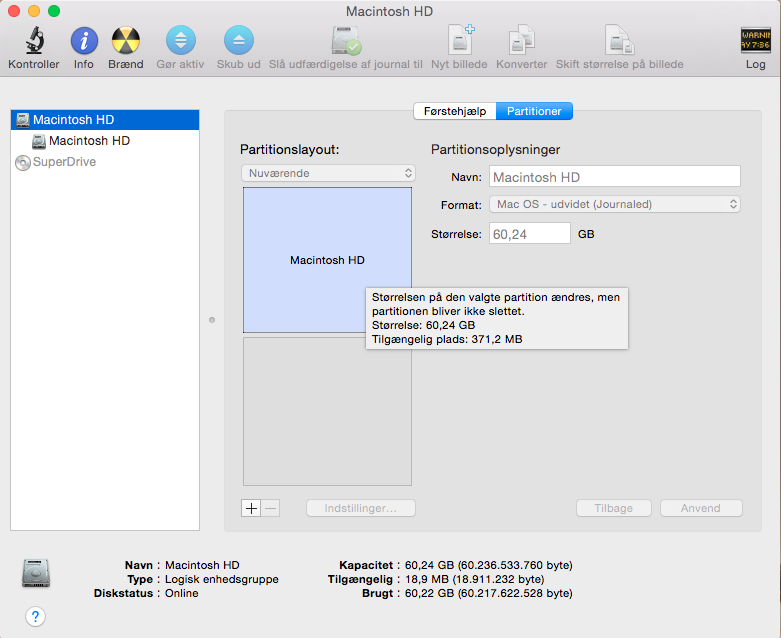Image resolution: width=781 pixels, height=638 pixels.
Task: Click the Brugt value 60,22 GB
Action: 489,593
